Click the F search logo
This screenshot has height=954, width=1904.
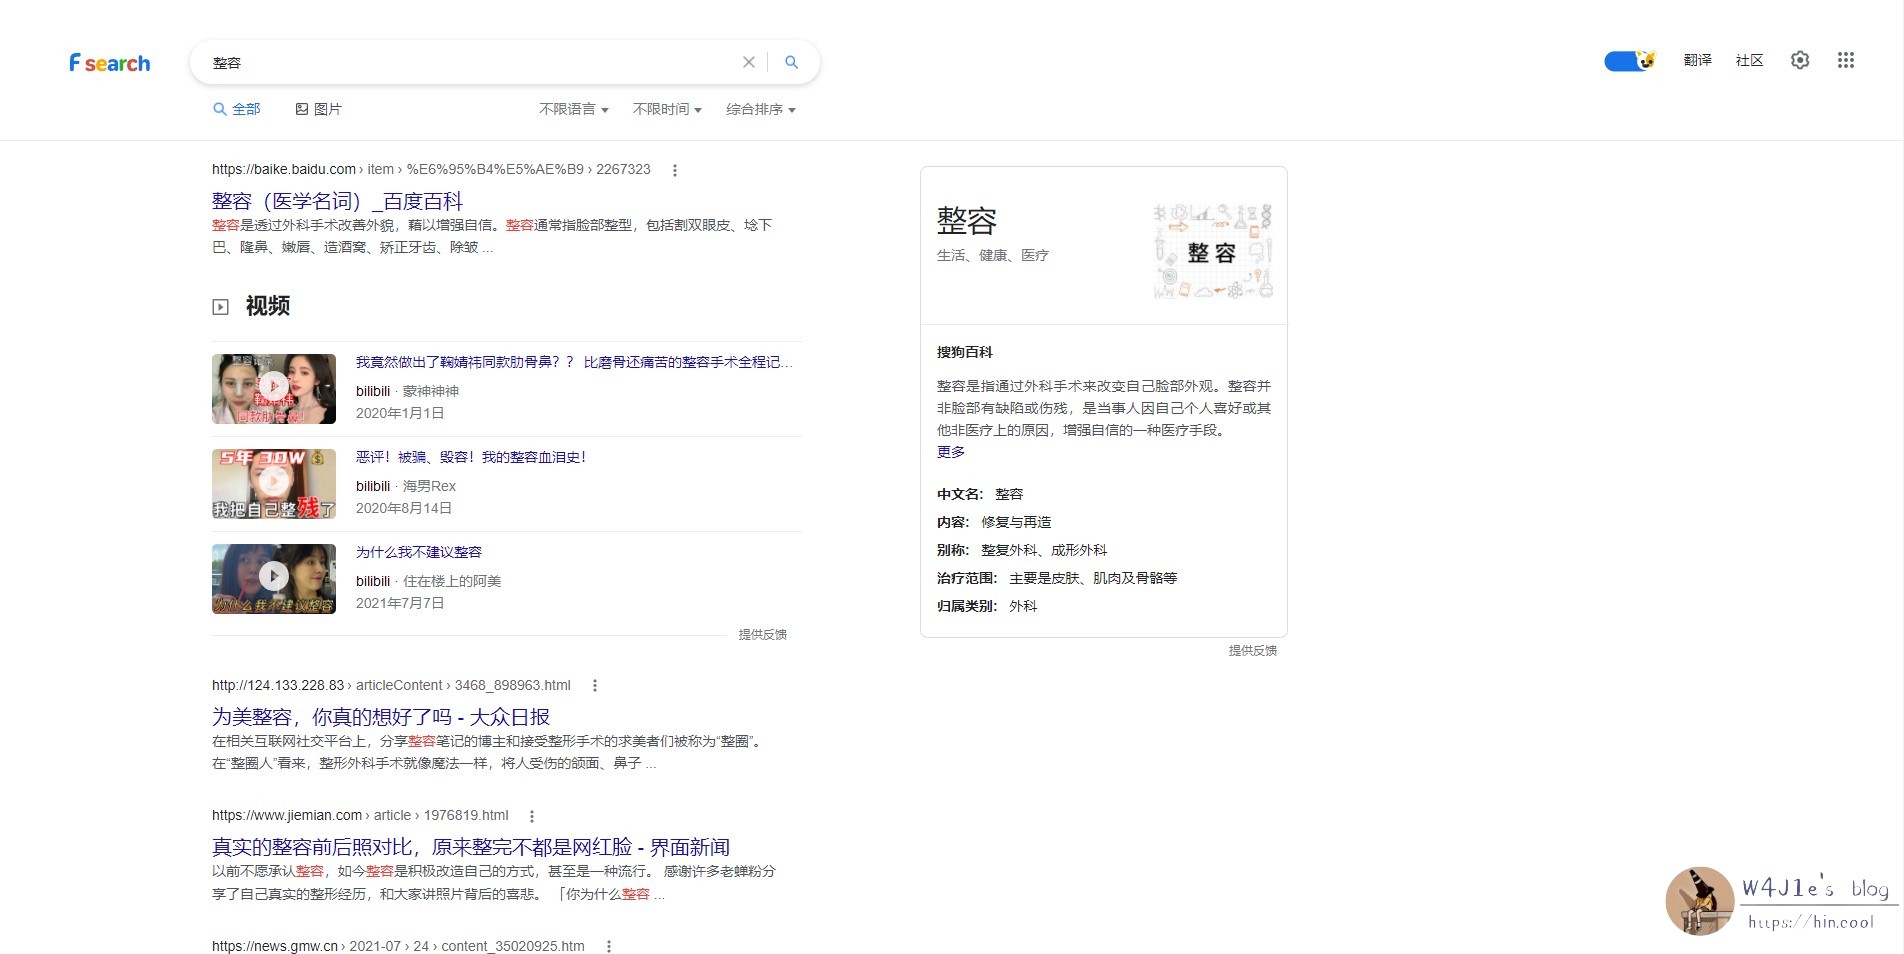point(109,62)
